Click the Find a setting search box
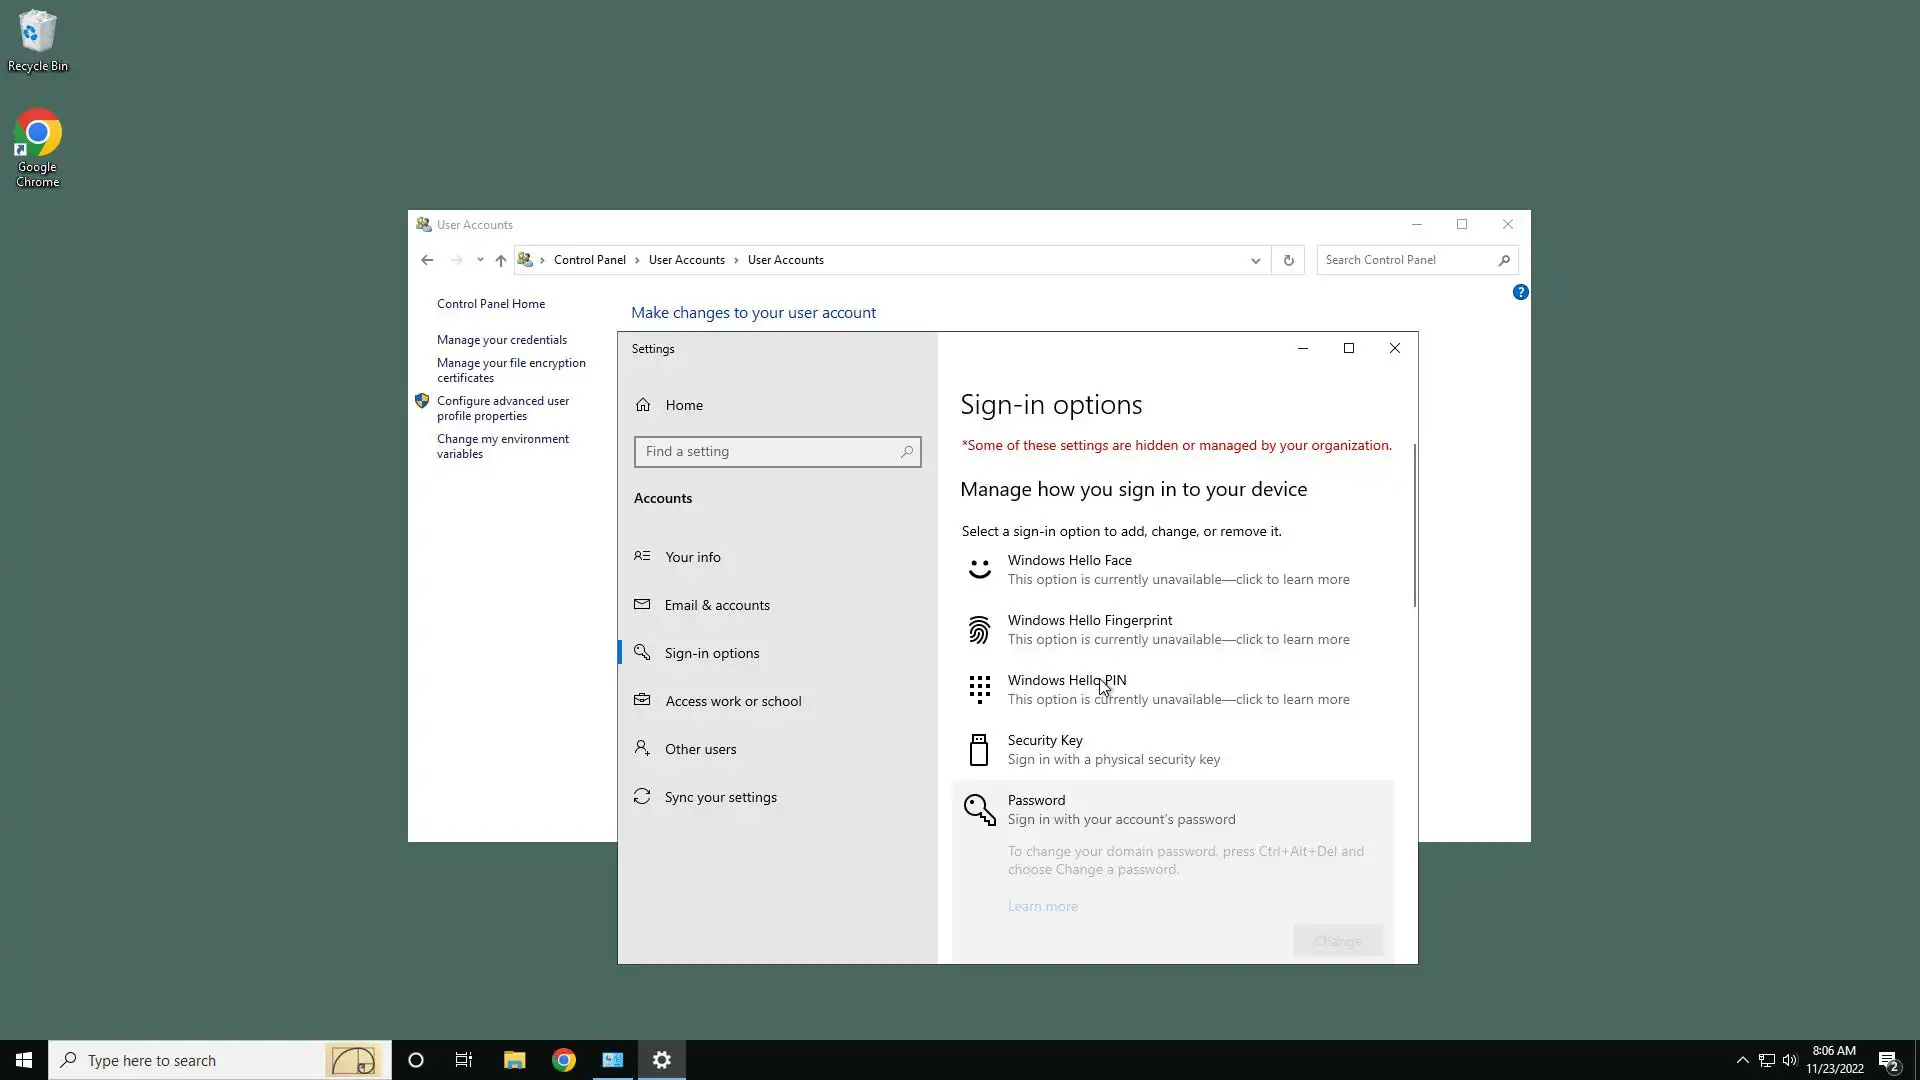 [770, 452]
